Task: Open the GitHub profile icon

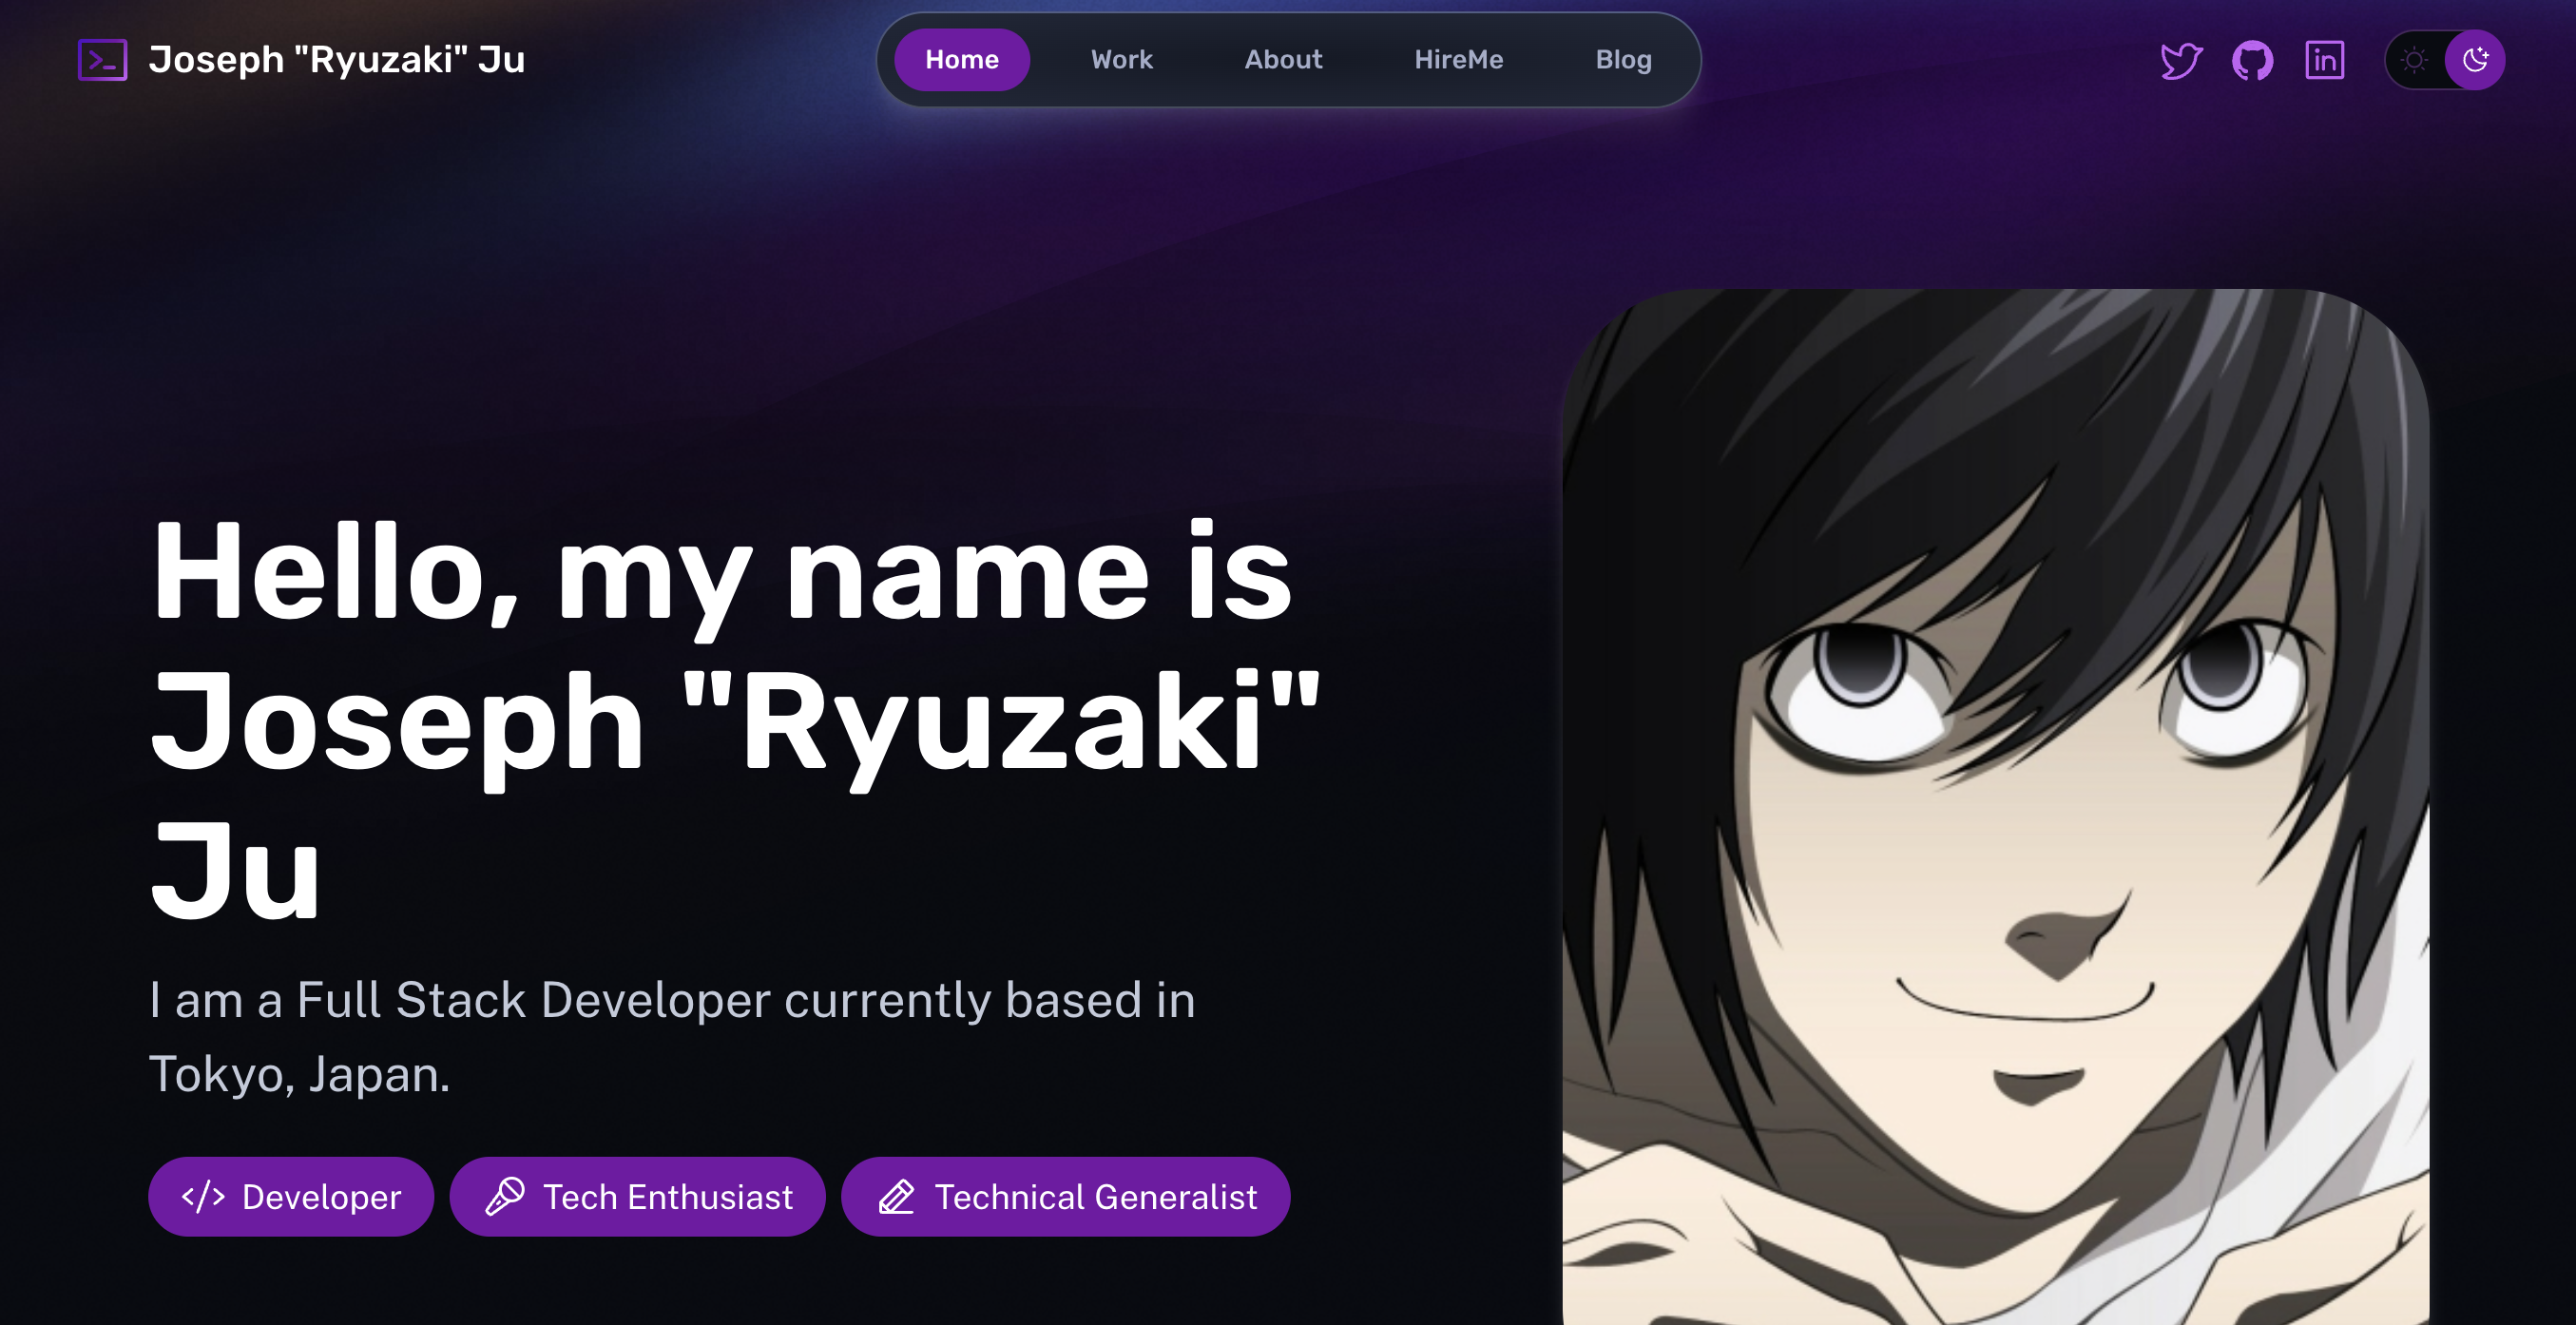Action: click(2252, 60)
